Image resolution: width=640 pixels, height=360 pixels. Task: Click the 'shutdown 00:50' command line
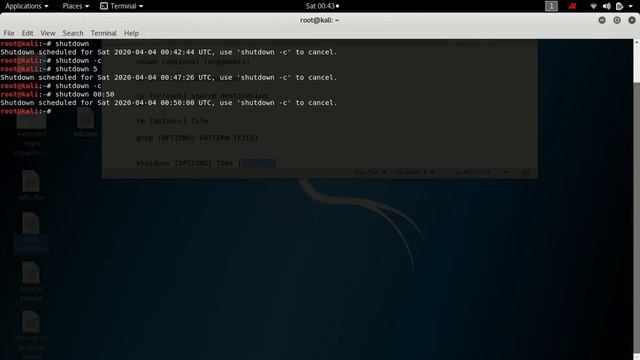pos(57,94)
